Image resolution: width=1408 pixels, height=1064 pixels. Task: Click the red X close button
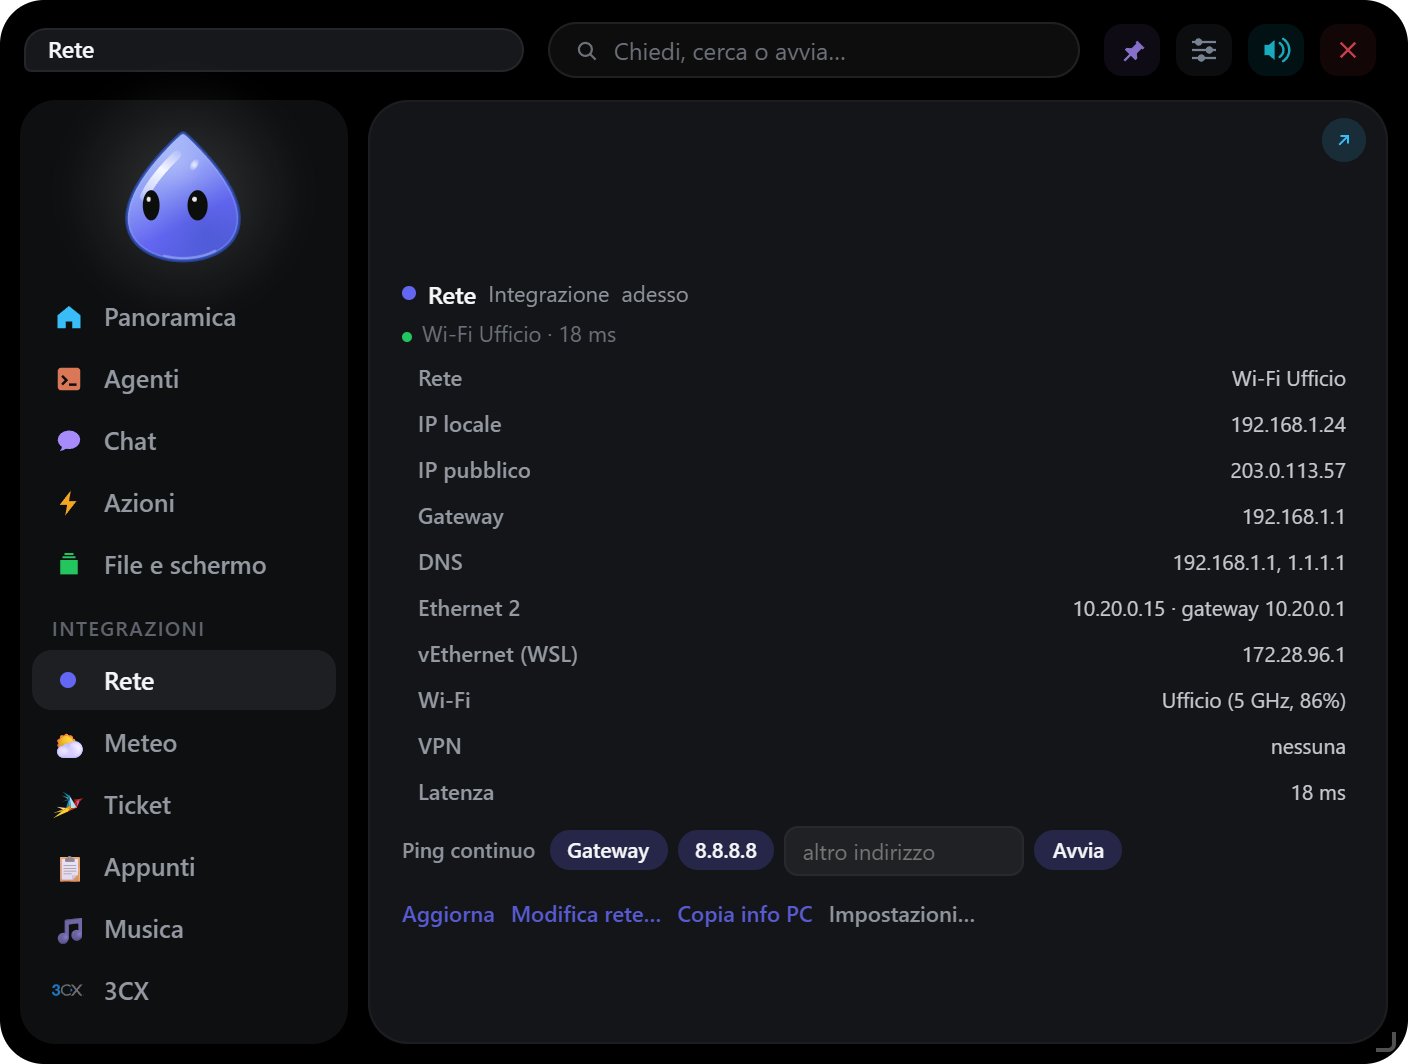click(x=1348, y=50)
